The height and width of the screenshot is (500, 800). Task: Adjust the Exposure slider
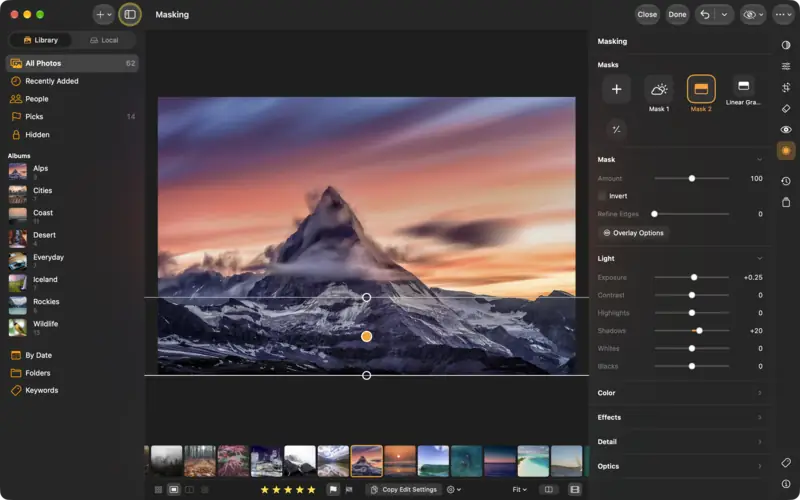coord(692,278)
